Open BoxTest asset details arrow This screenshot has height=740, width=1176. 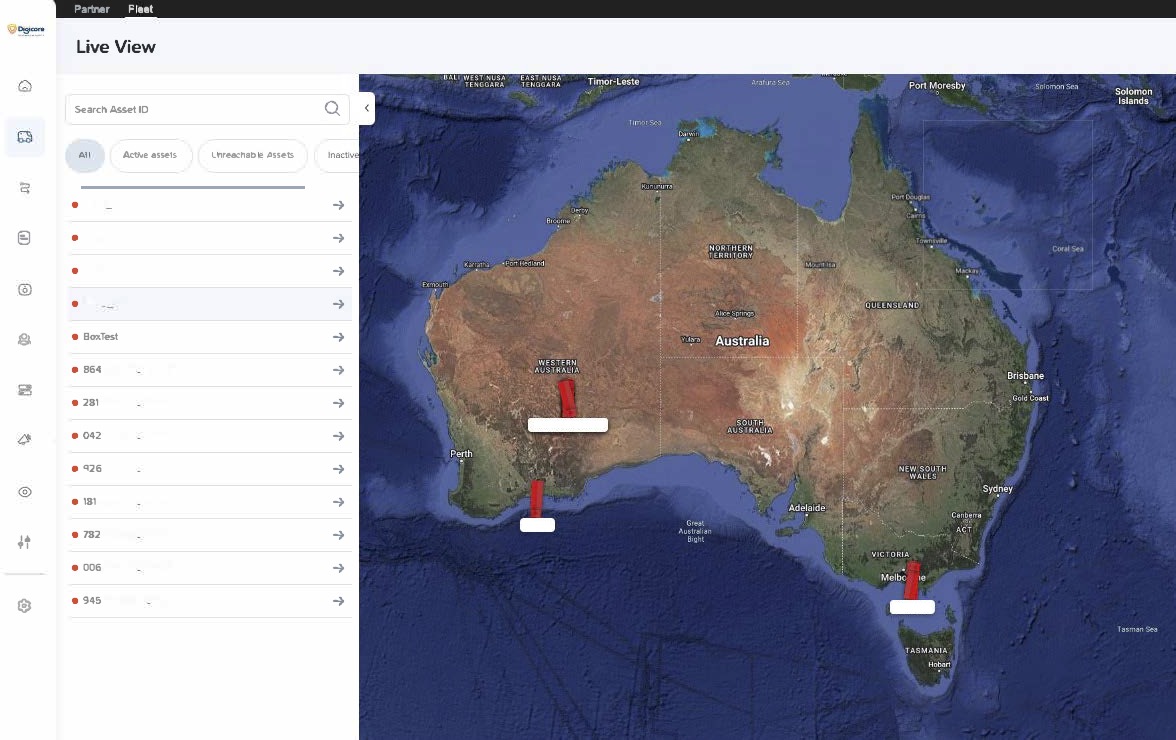[x=338, y=337]
